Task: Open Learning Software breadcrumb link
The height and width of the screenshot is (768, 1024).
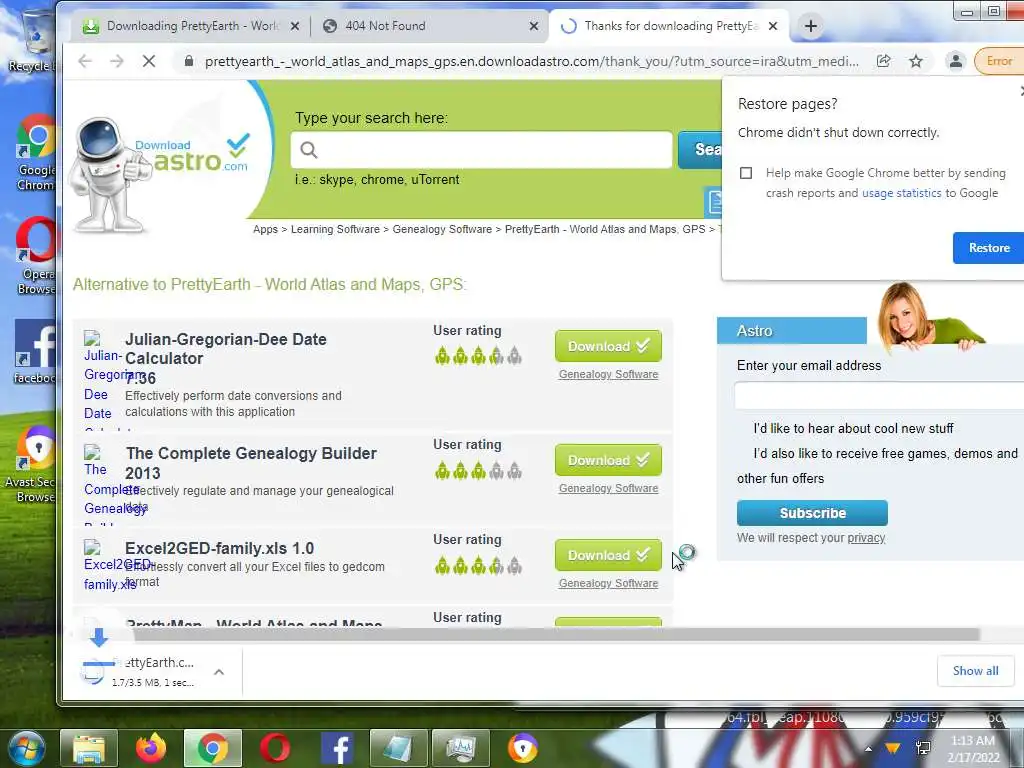Action: click(335, 229)
